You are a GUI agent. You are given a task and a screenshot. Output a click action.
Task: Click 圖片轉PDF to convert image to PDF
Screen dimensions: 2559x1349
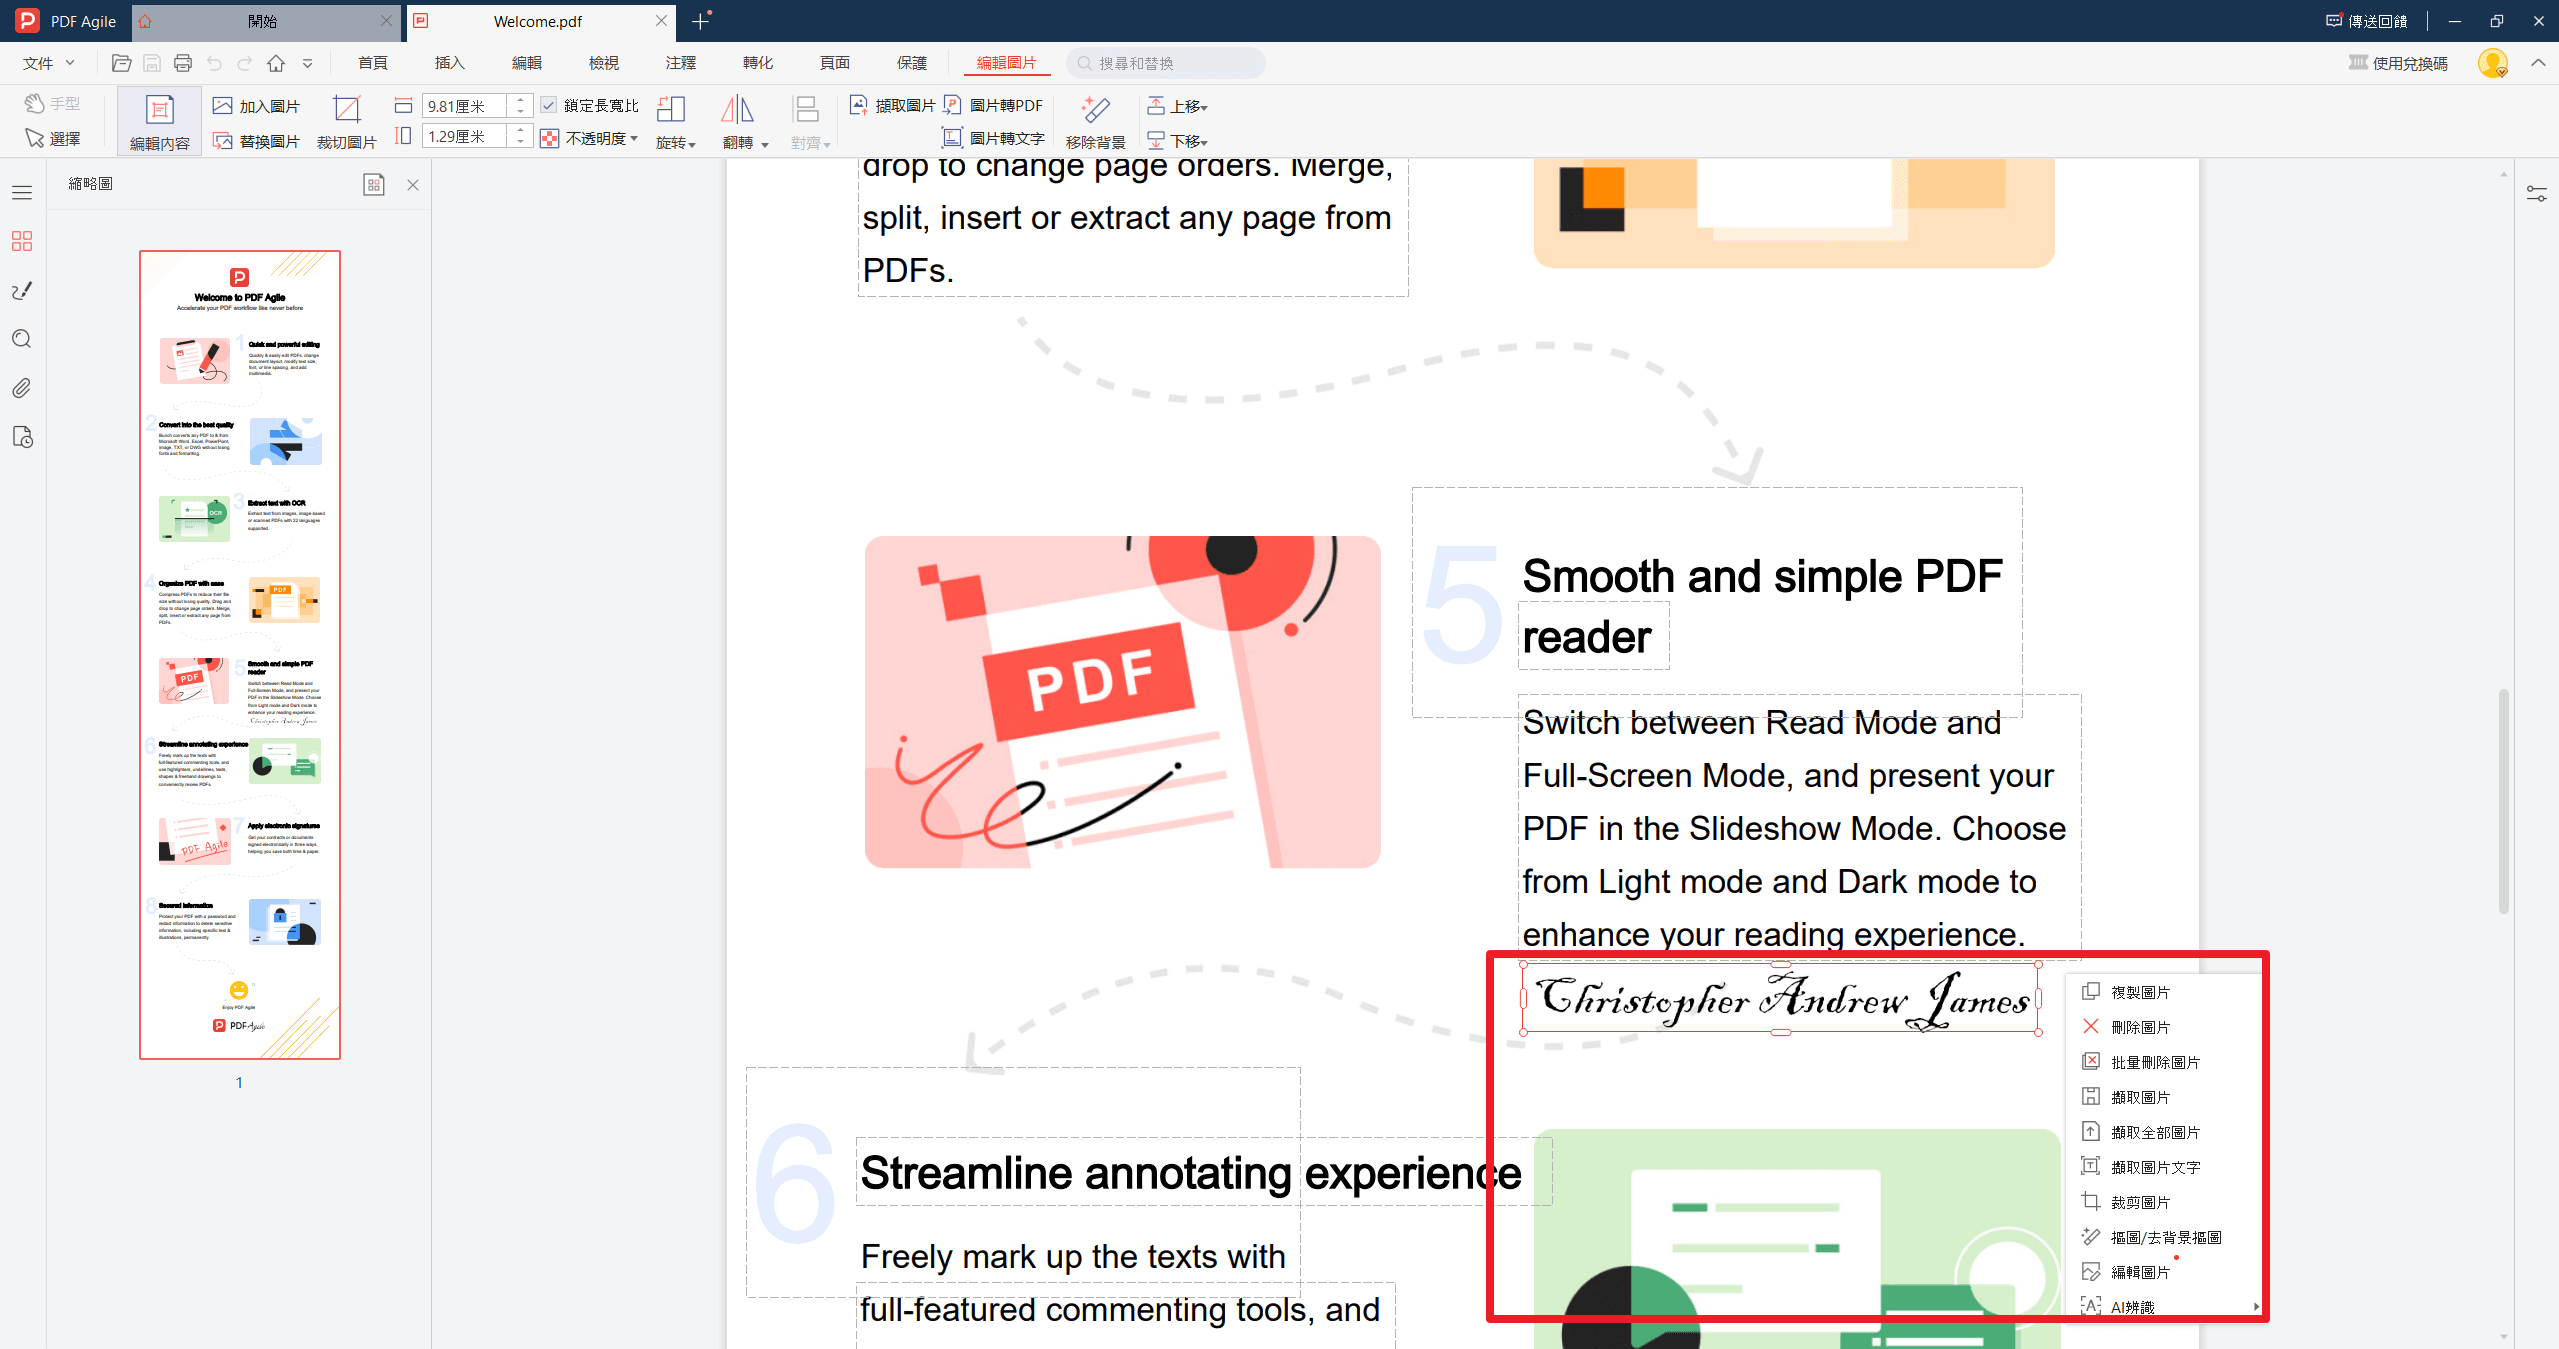[x=993, y=105]
